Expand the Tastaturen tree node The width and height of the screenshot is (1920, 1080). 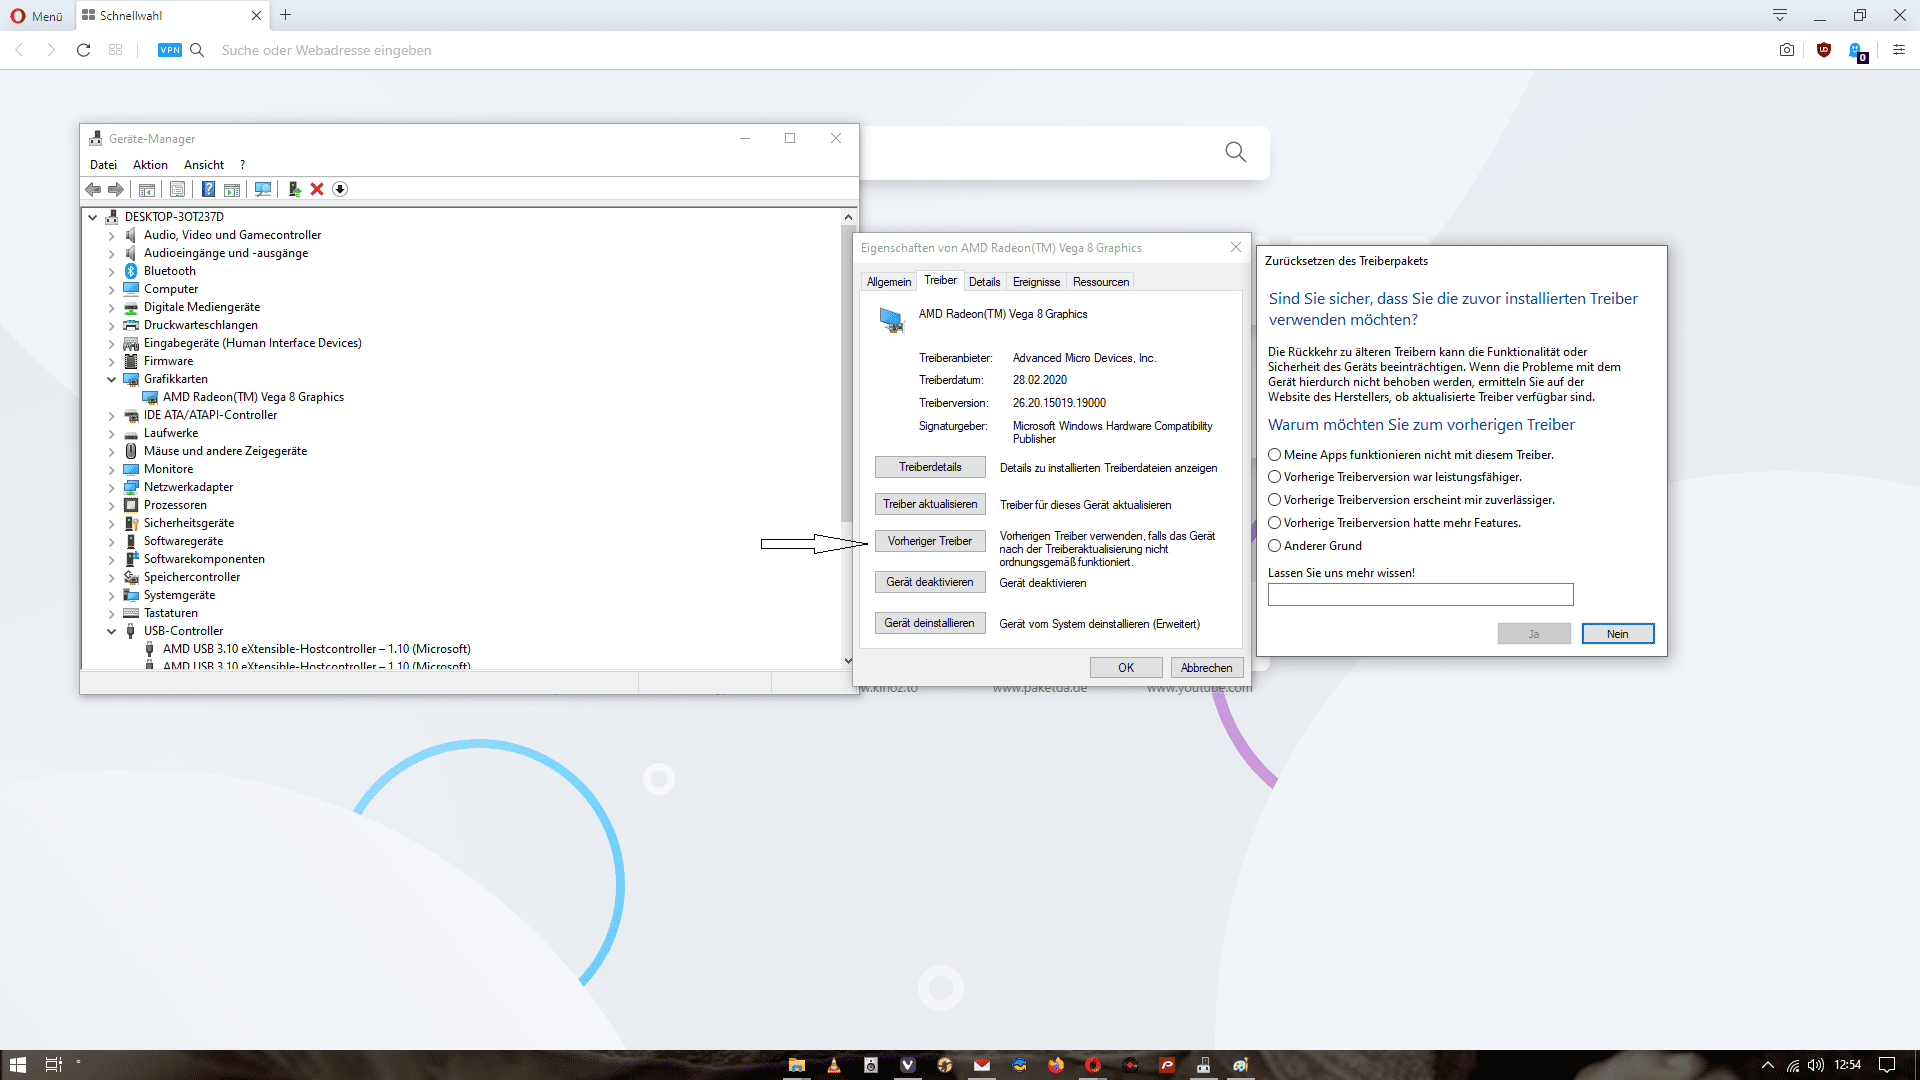coord(112,613)
